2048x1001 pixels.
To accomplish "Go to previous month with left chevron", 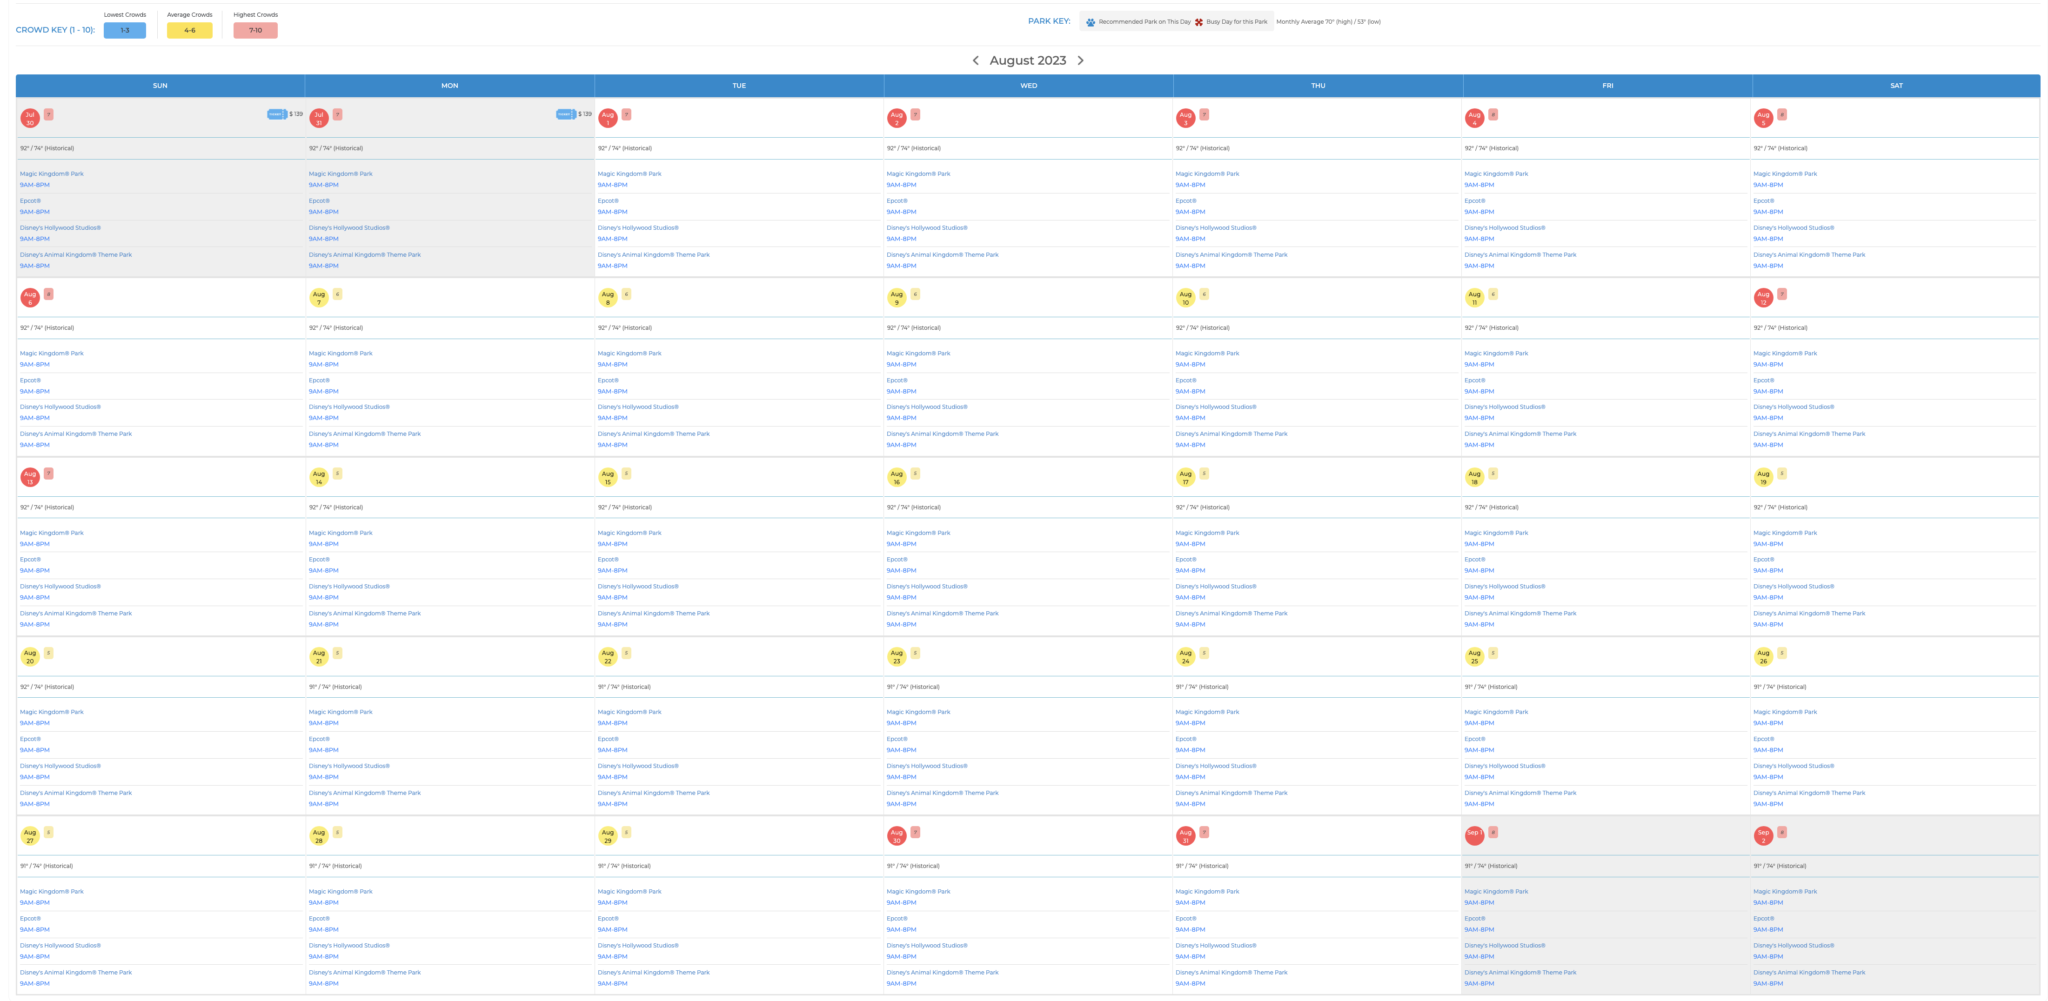I will [x=976, y=61].
